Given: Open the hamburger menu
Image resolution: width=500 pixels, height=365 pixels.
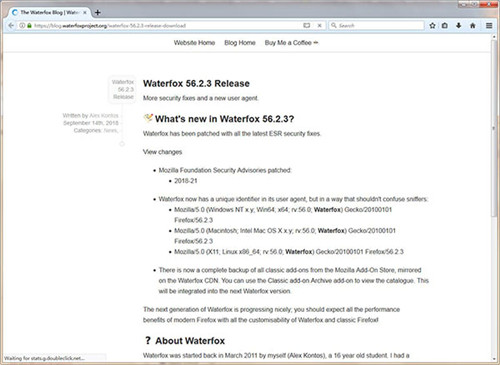Looking at the screenshot, I should pyautogui.click(x=489, y=25).
